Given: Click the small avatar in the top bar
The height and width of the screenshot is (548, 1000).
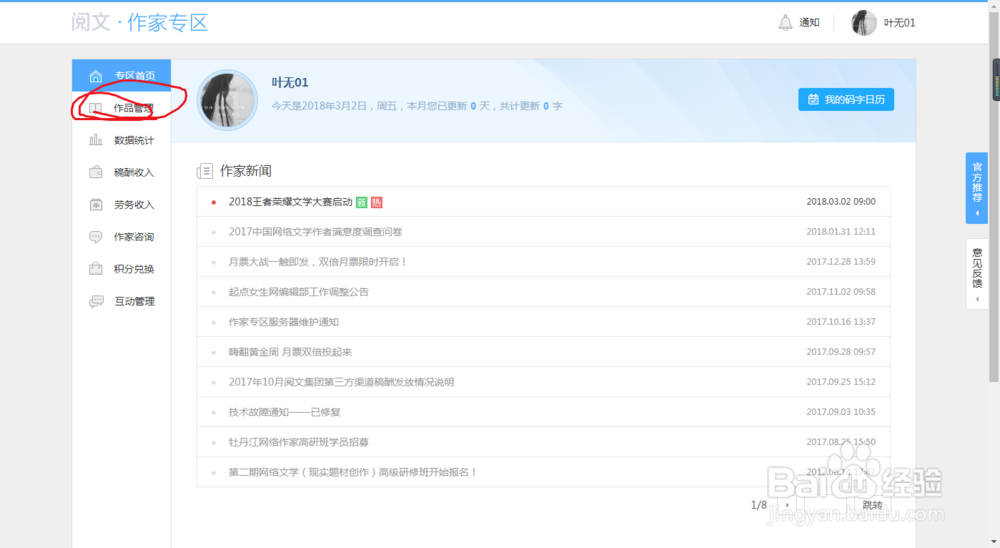Looking at the screenshot, I should (x=864, y=23).
